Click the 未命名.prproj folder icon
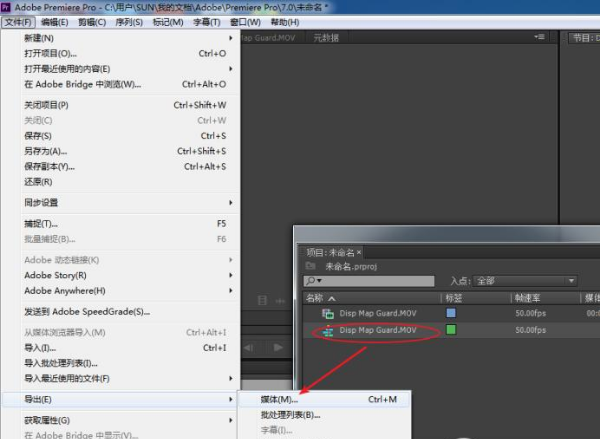 [x=310, y=266]
